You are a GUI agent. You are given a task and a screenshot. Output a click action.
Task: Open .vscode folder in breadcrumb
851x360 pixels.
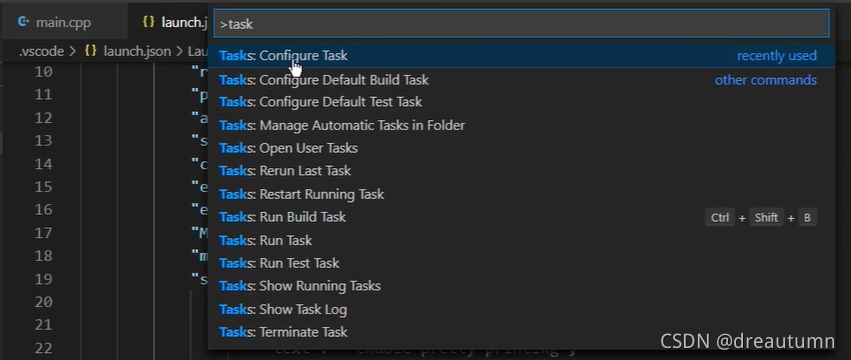click(41, 52)
